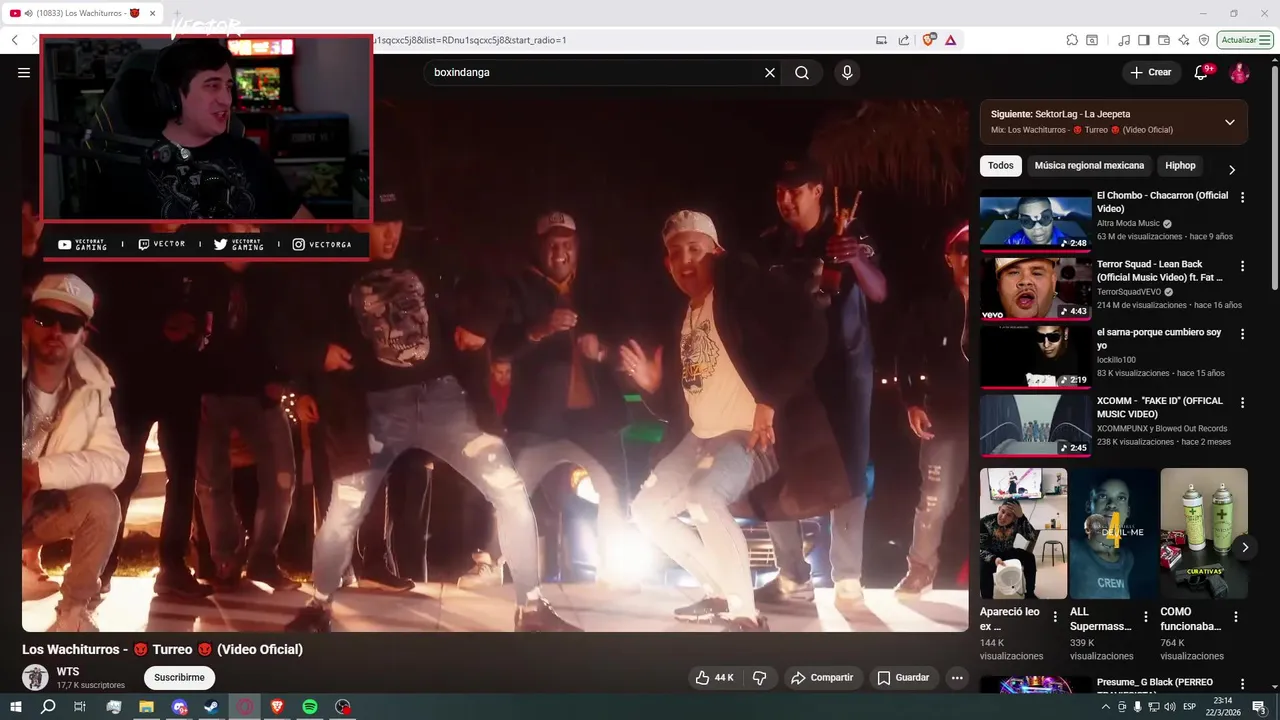Open Task View on the taskbar
Viewport: 1280px width, 720px height.
pyautogui.click(x=80, y=707)
